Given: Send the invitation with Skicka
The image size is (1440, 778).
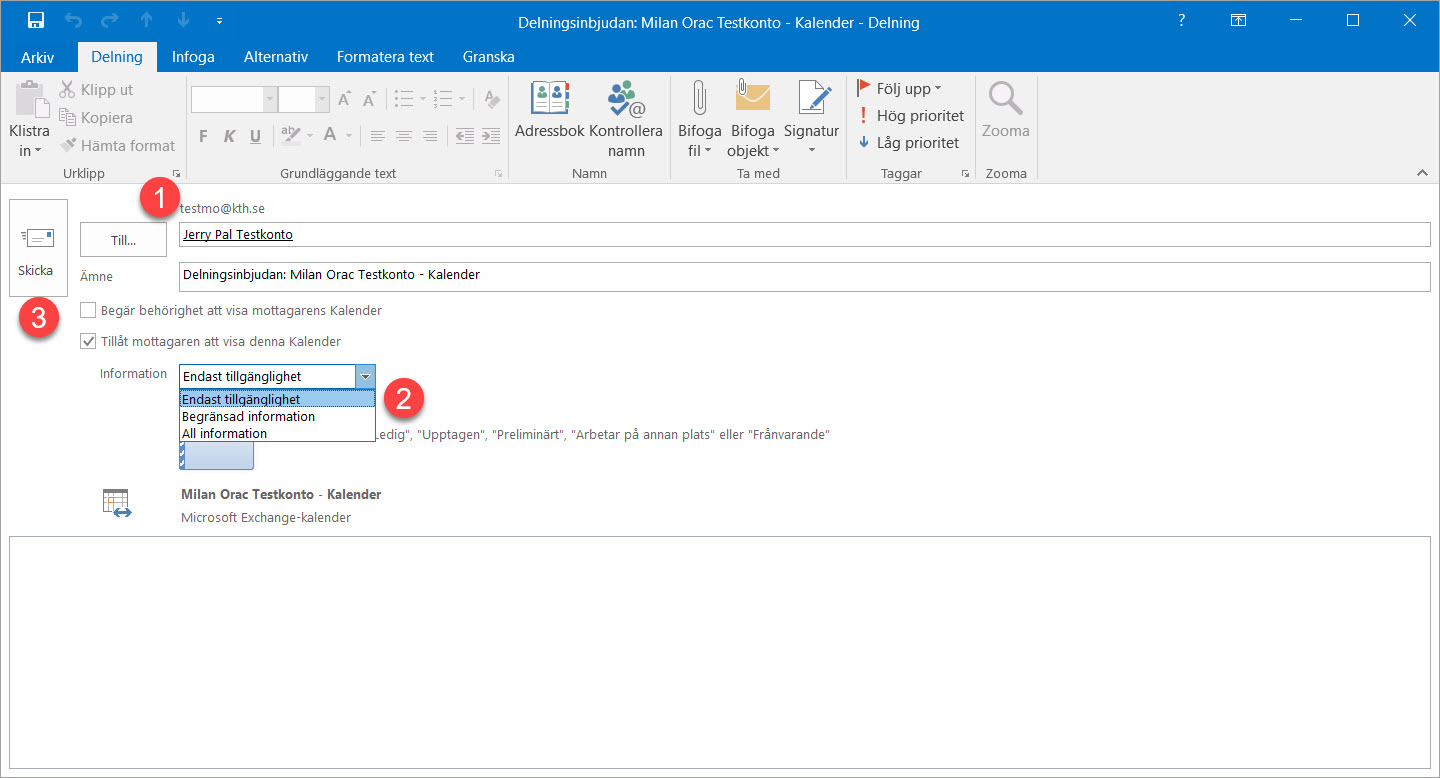Looking at the screenshot, I should (x=38, y=247).
